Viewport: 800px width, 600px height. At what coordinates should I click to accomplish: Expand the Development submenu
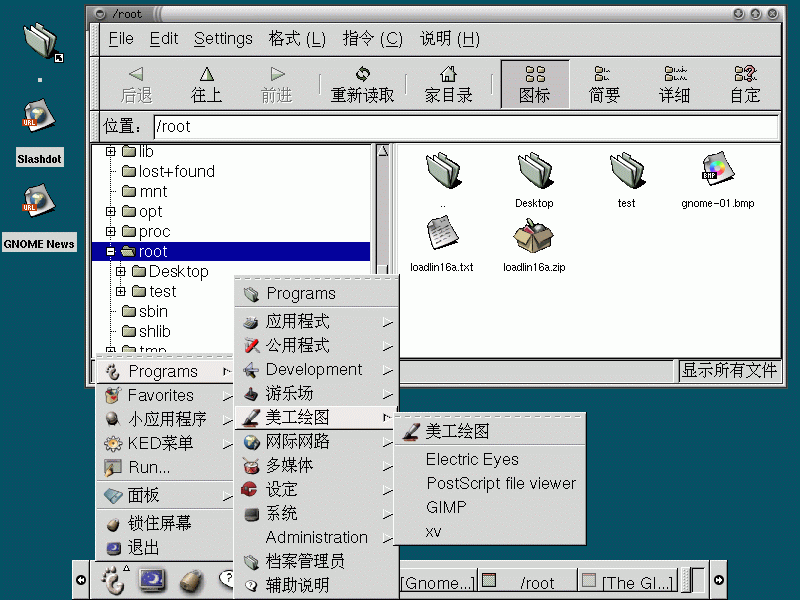pyautogui.click(x=316, y=369)
